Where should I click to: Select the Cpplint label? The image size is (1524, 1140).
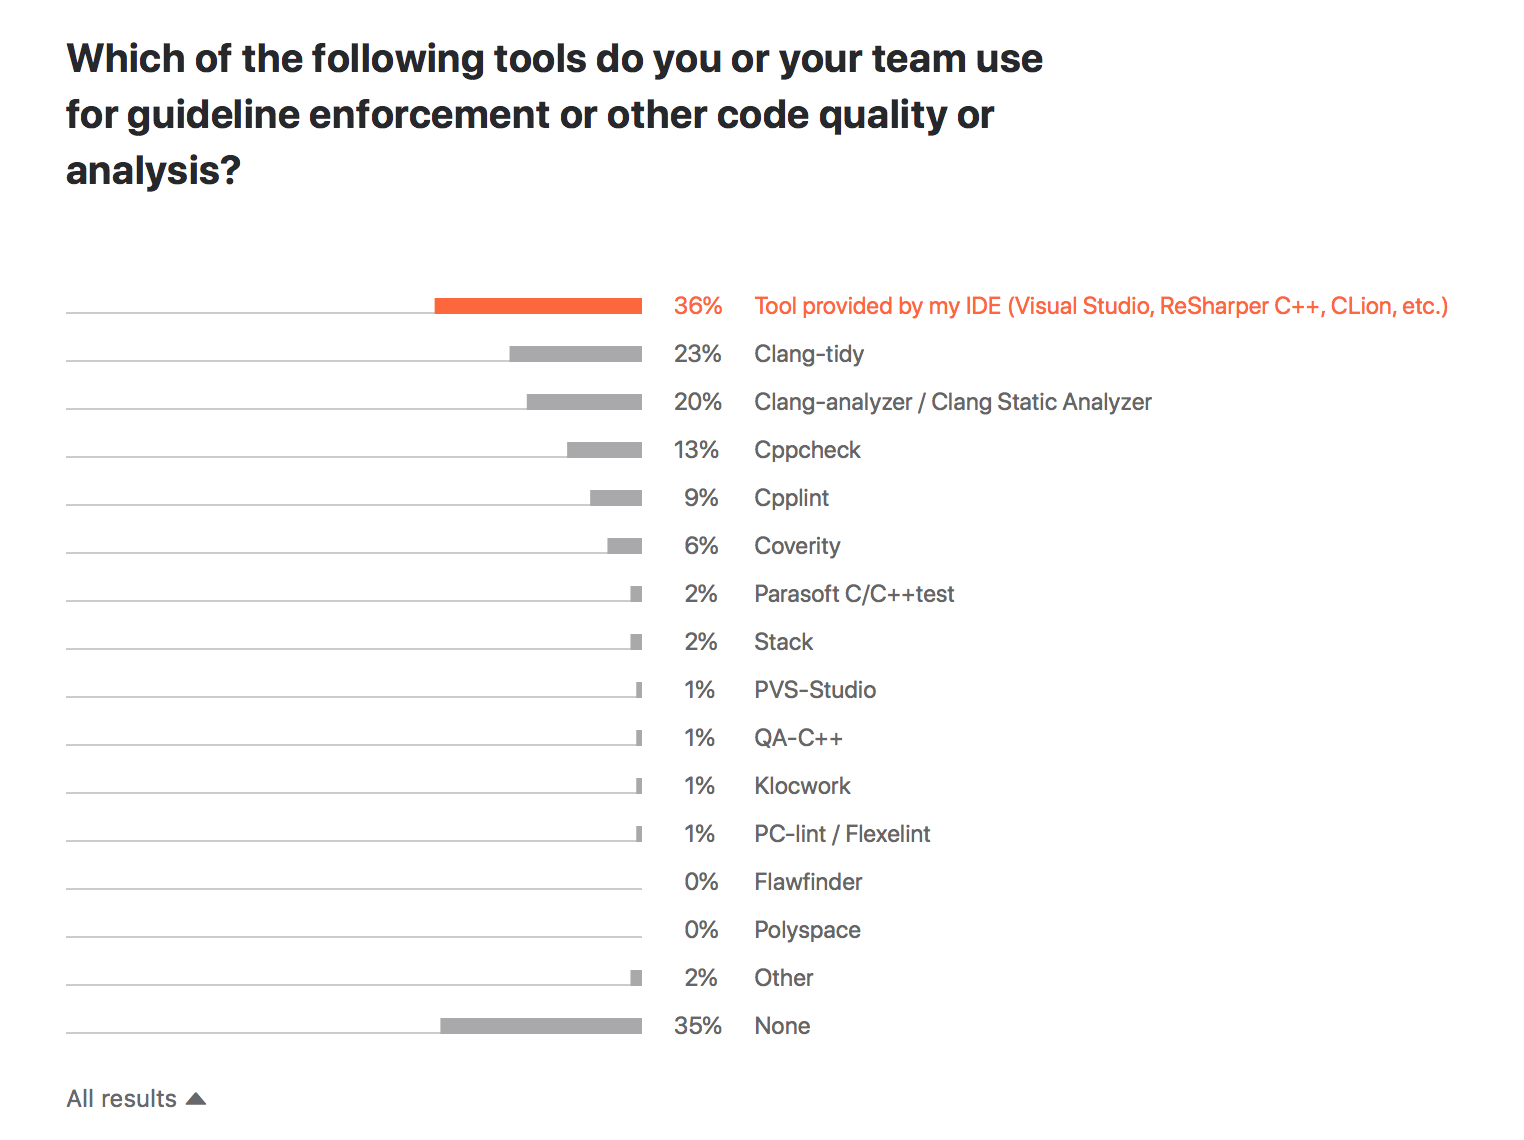click(791, 498)
